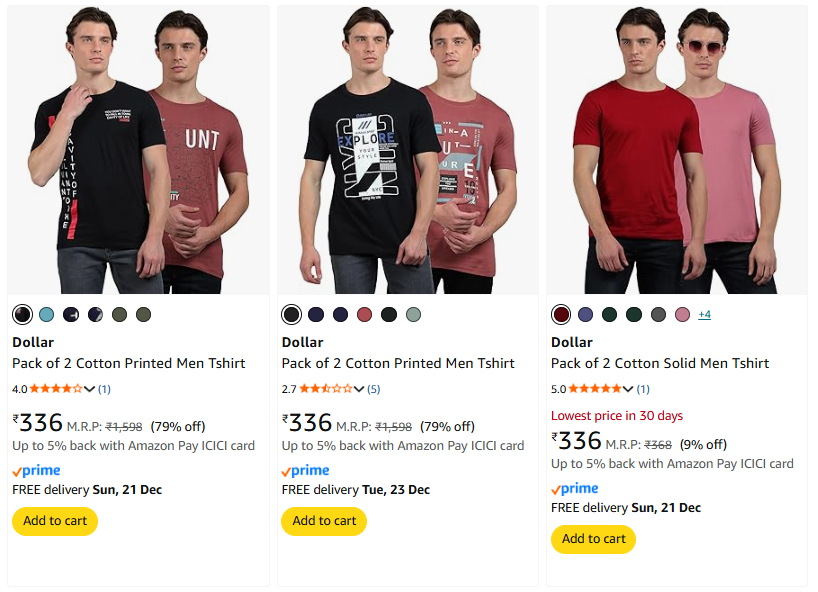This screenshot has height=592, width=818.
Task: Pick the pink color swatch on third product
Action: click(x=682, y=315)
